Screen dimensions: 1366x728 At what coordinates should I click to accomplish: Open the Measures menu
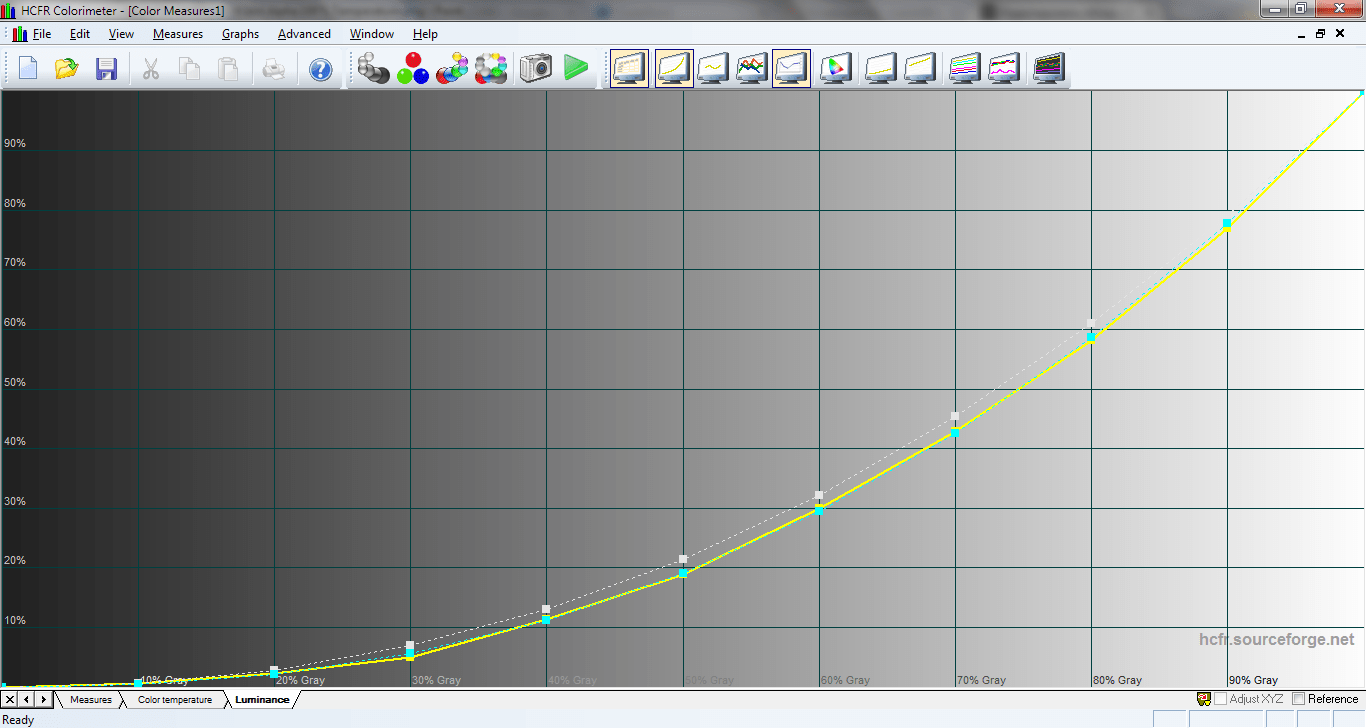(177, 34)
